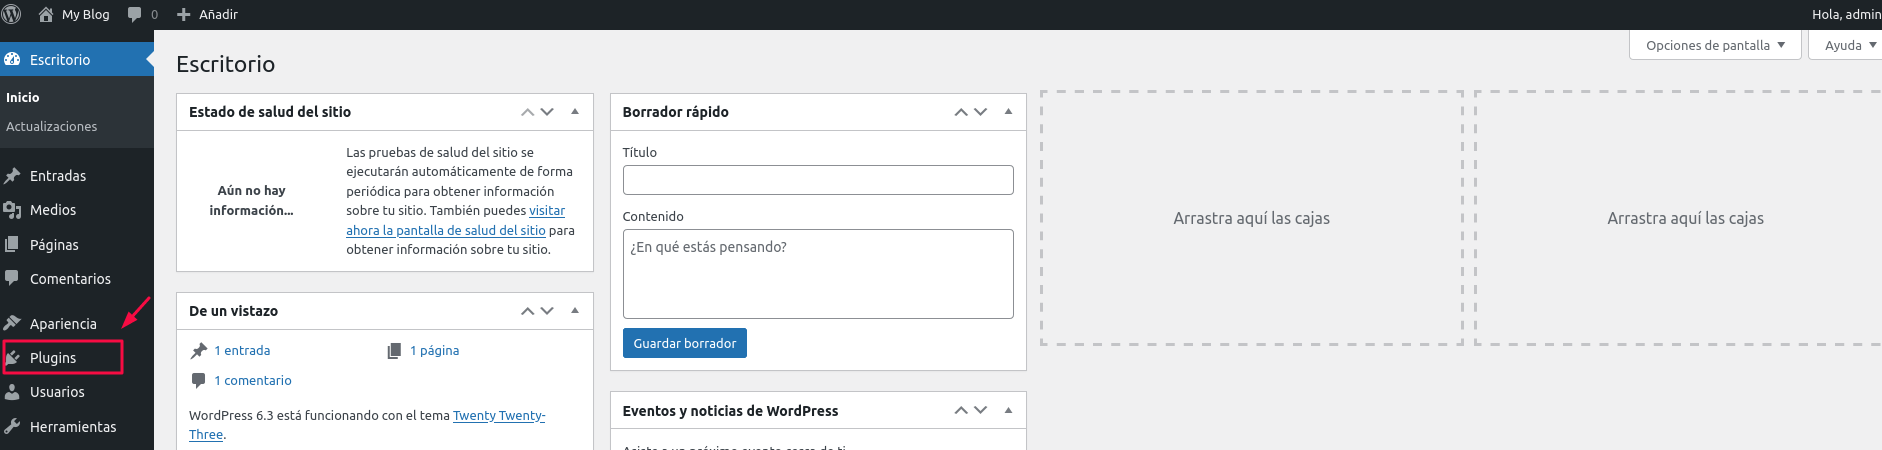The width and height of the screenshot is (1882, 450).
Task: Click the Páginas pages icon
Action: 12,244
